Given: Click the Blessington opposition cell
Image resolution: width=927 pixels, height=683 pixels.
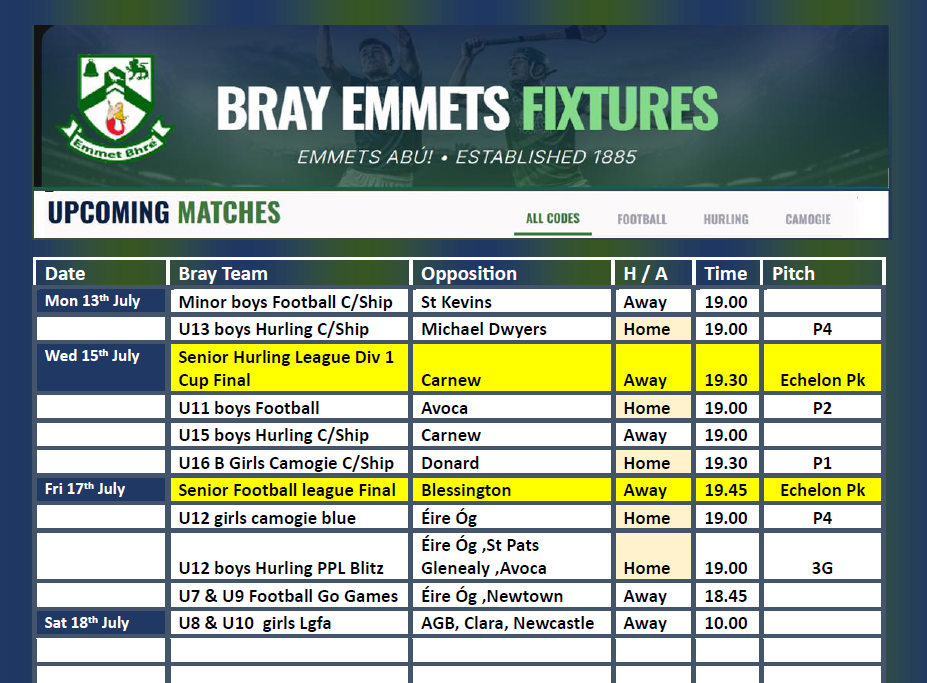Looking at the screenshot, I should click(511, 490).
